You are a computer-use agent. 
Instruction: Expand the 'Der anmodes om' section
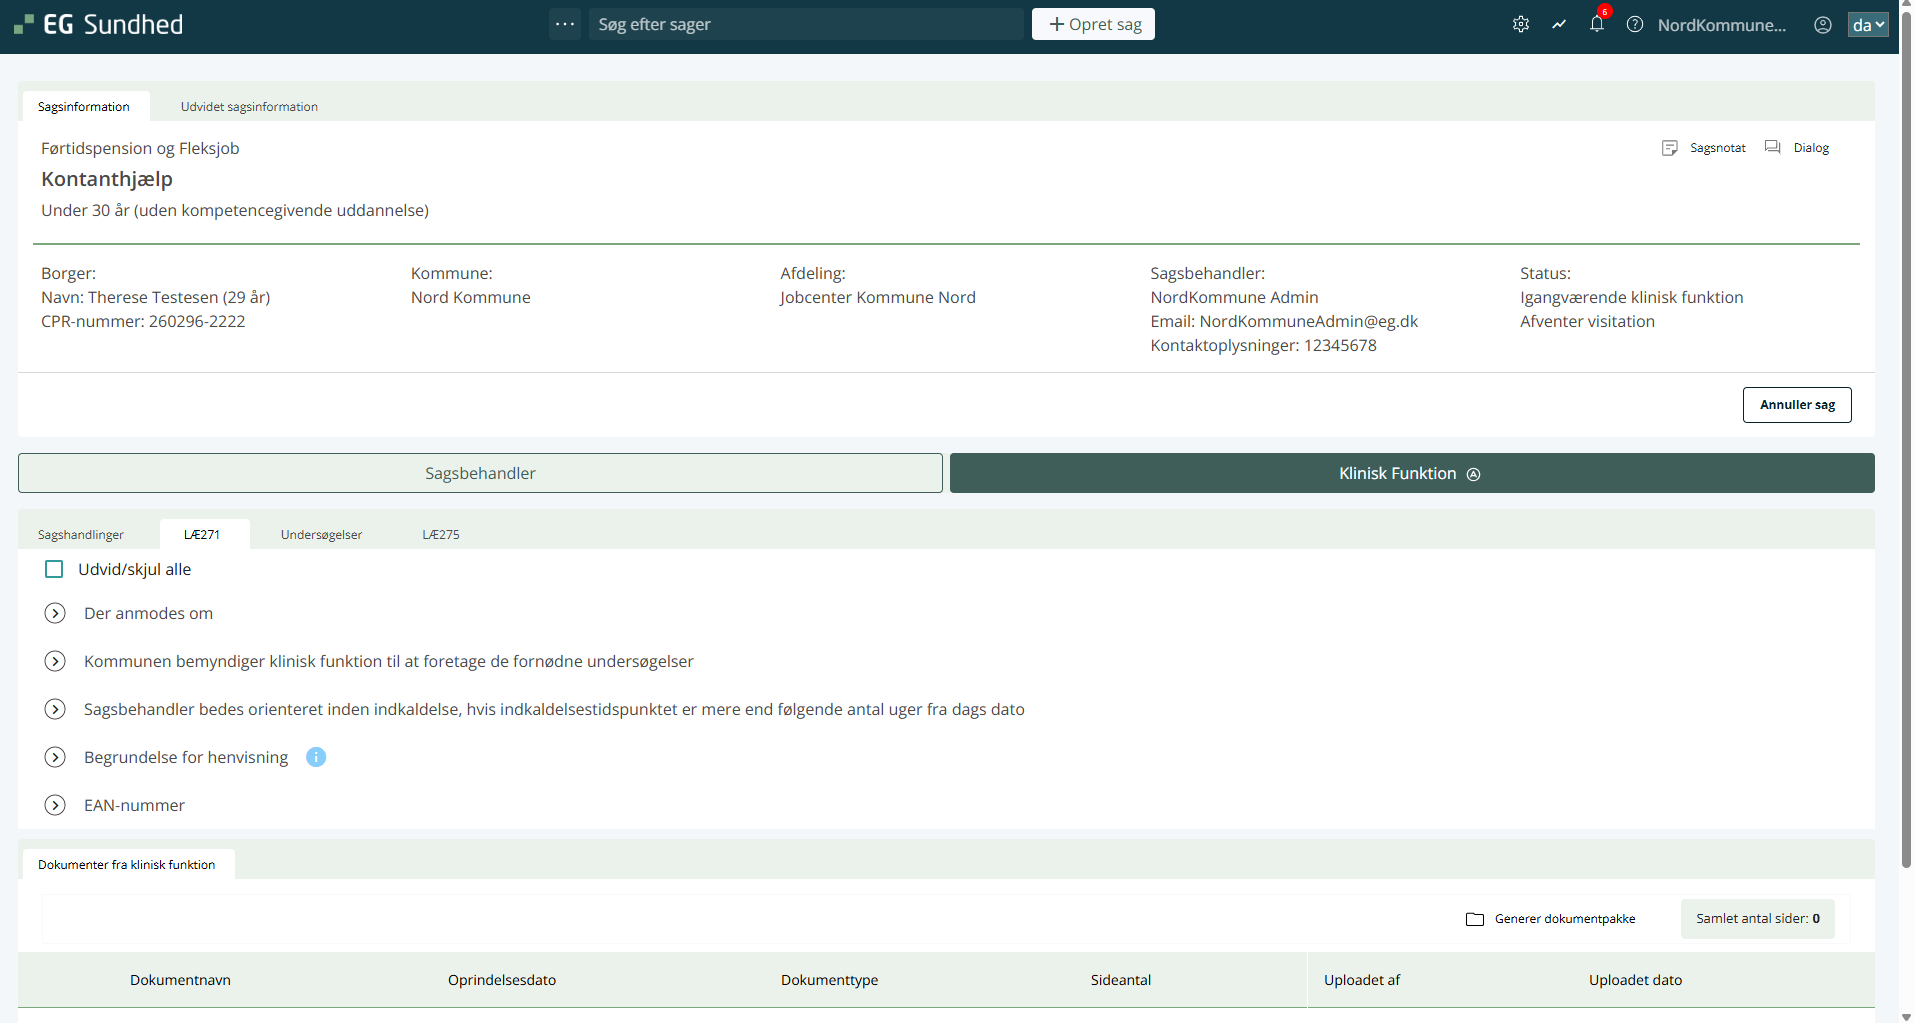tap(55, 613)
